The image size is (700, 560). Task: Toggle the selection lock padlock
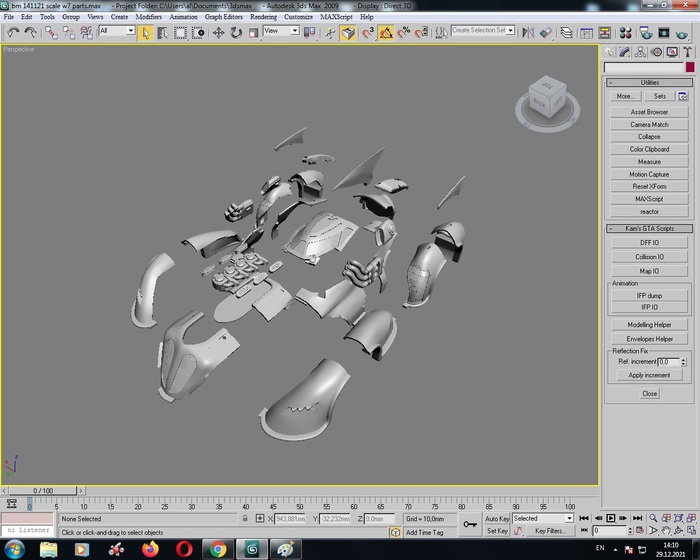(245, 519)
